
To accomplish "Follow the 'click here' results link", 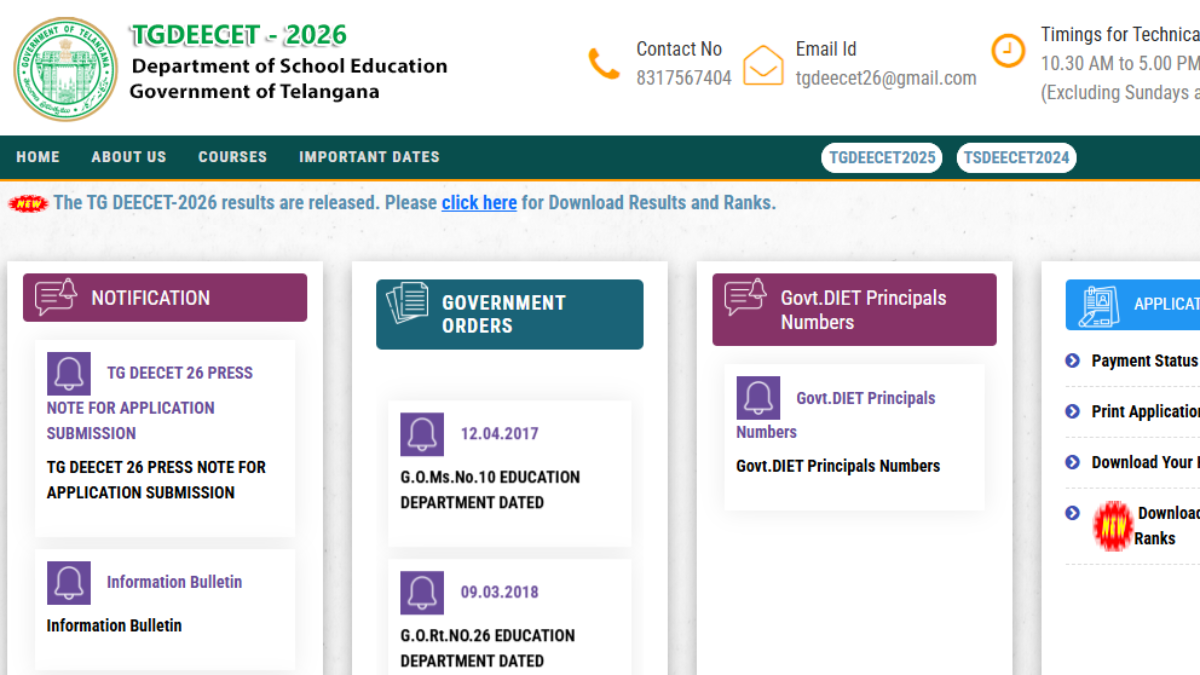I will point(479,203).
